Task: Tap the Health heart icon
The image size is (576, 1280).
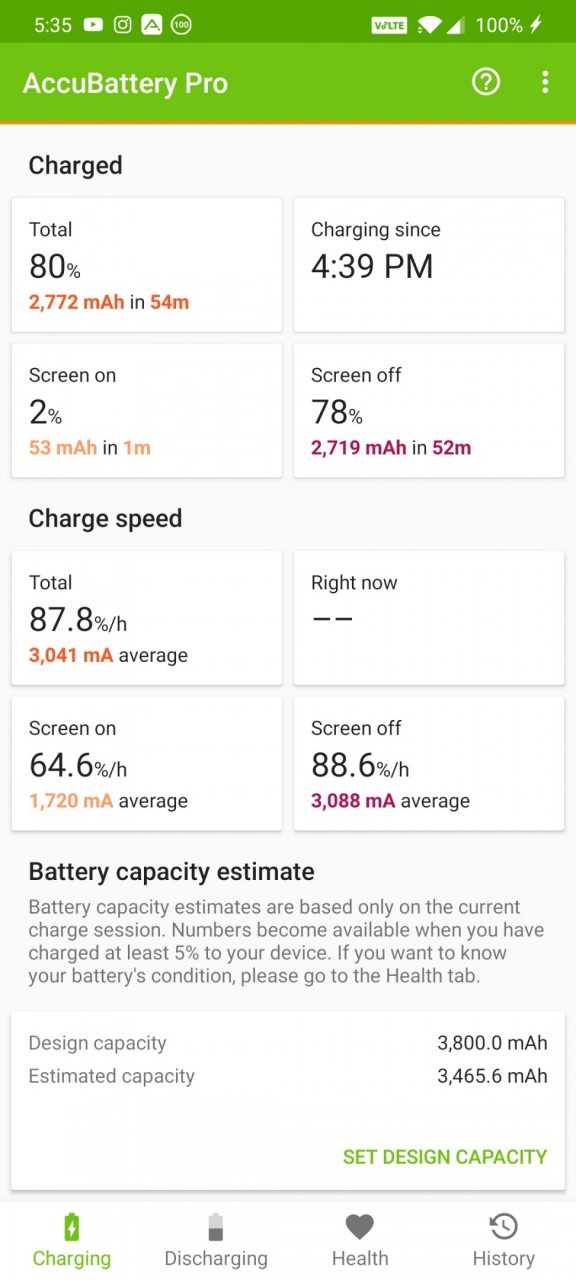Action: [x=360, y=1226]
